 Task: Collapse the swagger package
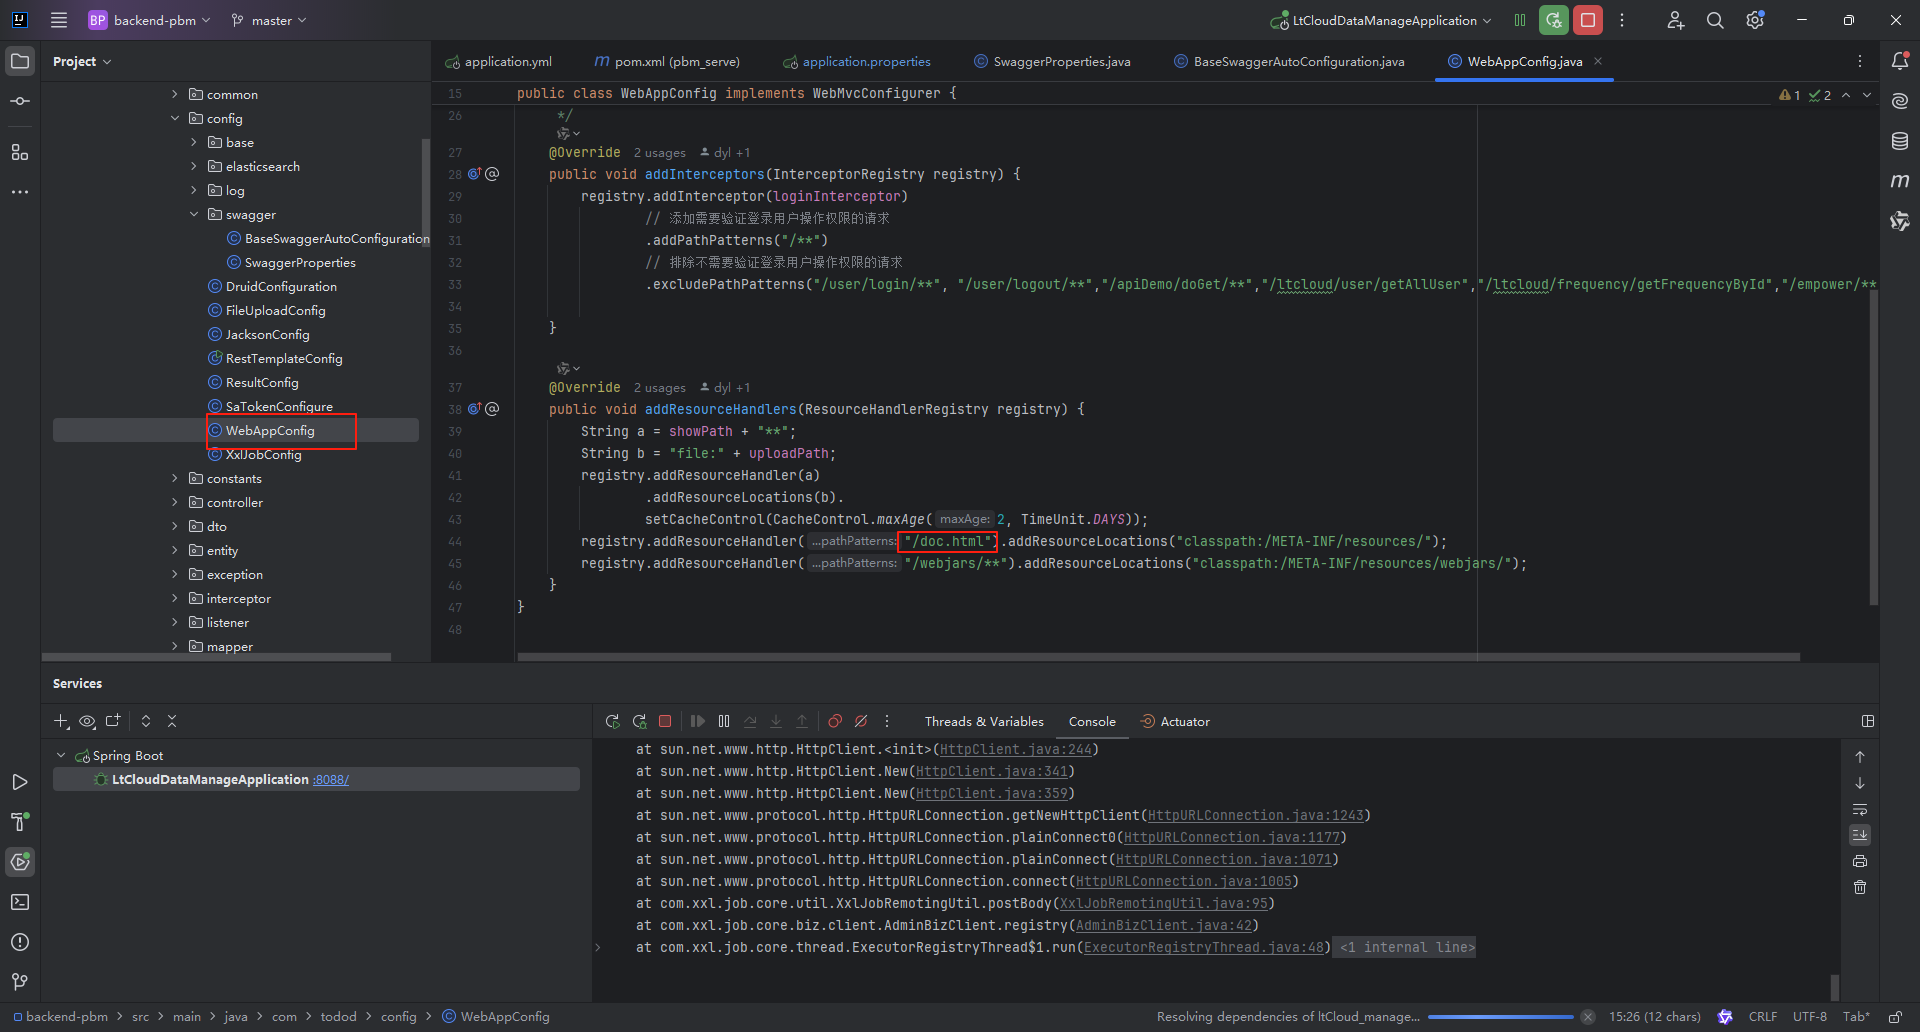click(194, 214)
